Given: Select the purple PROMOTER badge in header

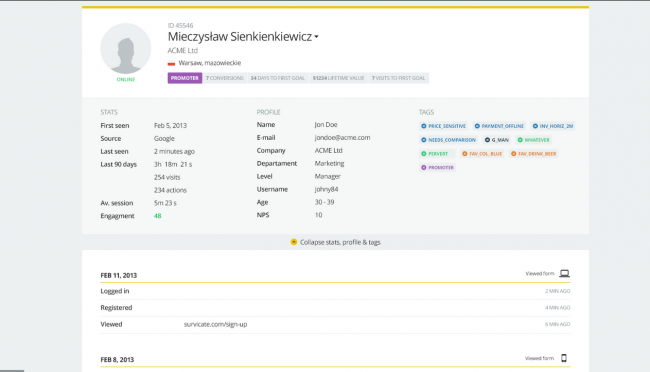Looking at the screenshot, I should 184,78.
